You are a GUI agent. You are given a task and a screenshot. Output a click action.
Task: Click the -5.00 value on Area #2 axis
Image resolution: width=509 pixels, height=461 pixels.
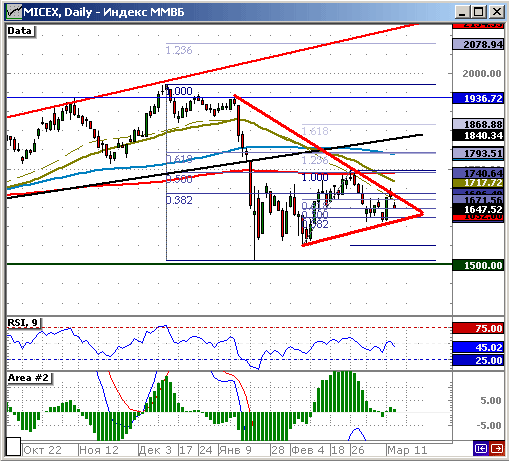pos(488,425)
